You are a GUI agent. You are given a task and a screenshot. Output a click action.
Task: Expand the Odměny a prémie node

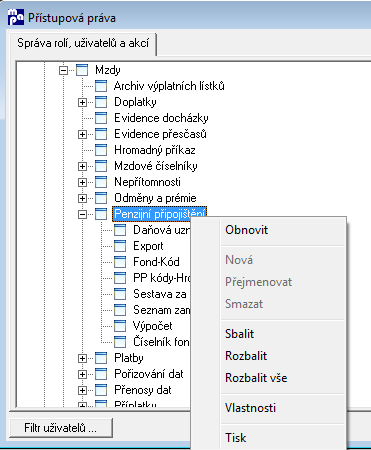pyautogui.click(x=82, y=198)
